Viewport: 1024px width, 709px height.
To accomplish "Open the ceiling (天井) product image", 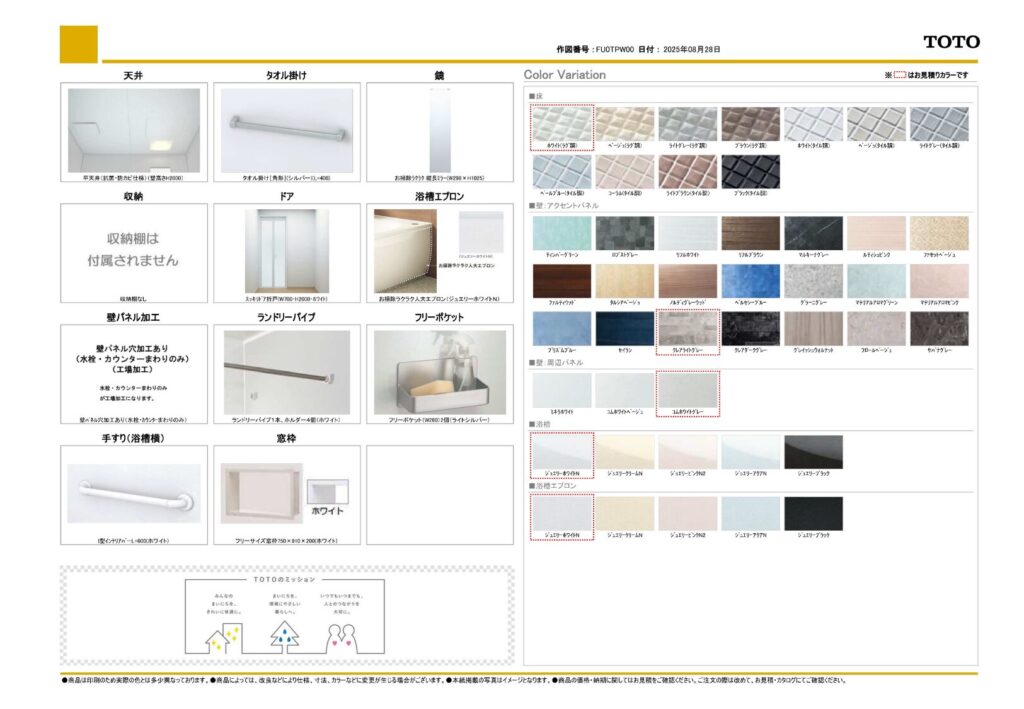I will point(134,130).
